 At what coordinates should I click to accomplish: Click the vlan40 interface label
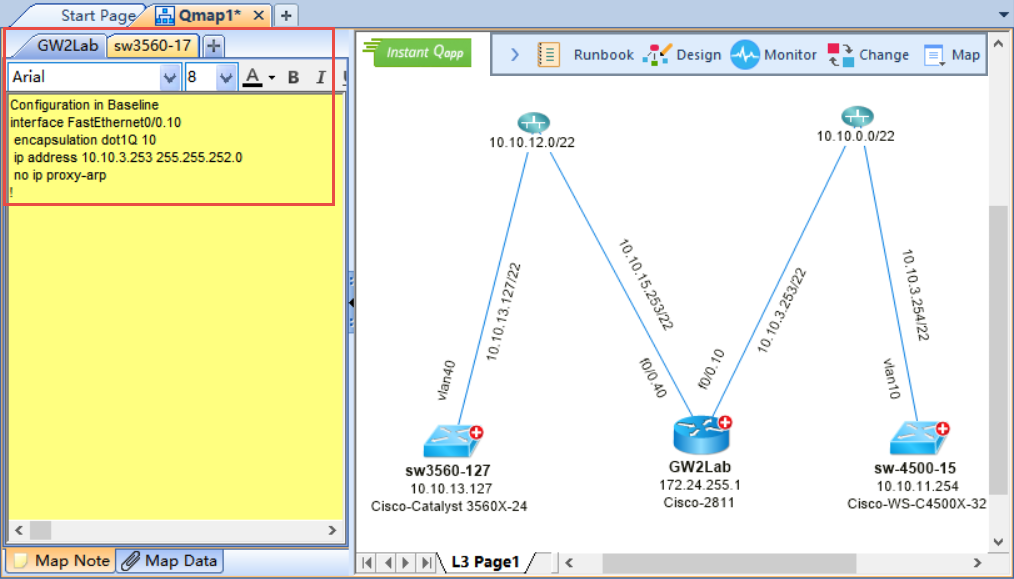[x=446, y=380]
